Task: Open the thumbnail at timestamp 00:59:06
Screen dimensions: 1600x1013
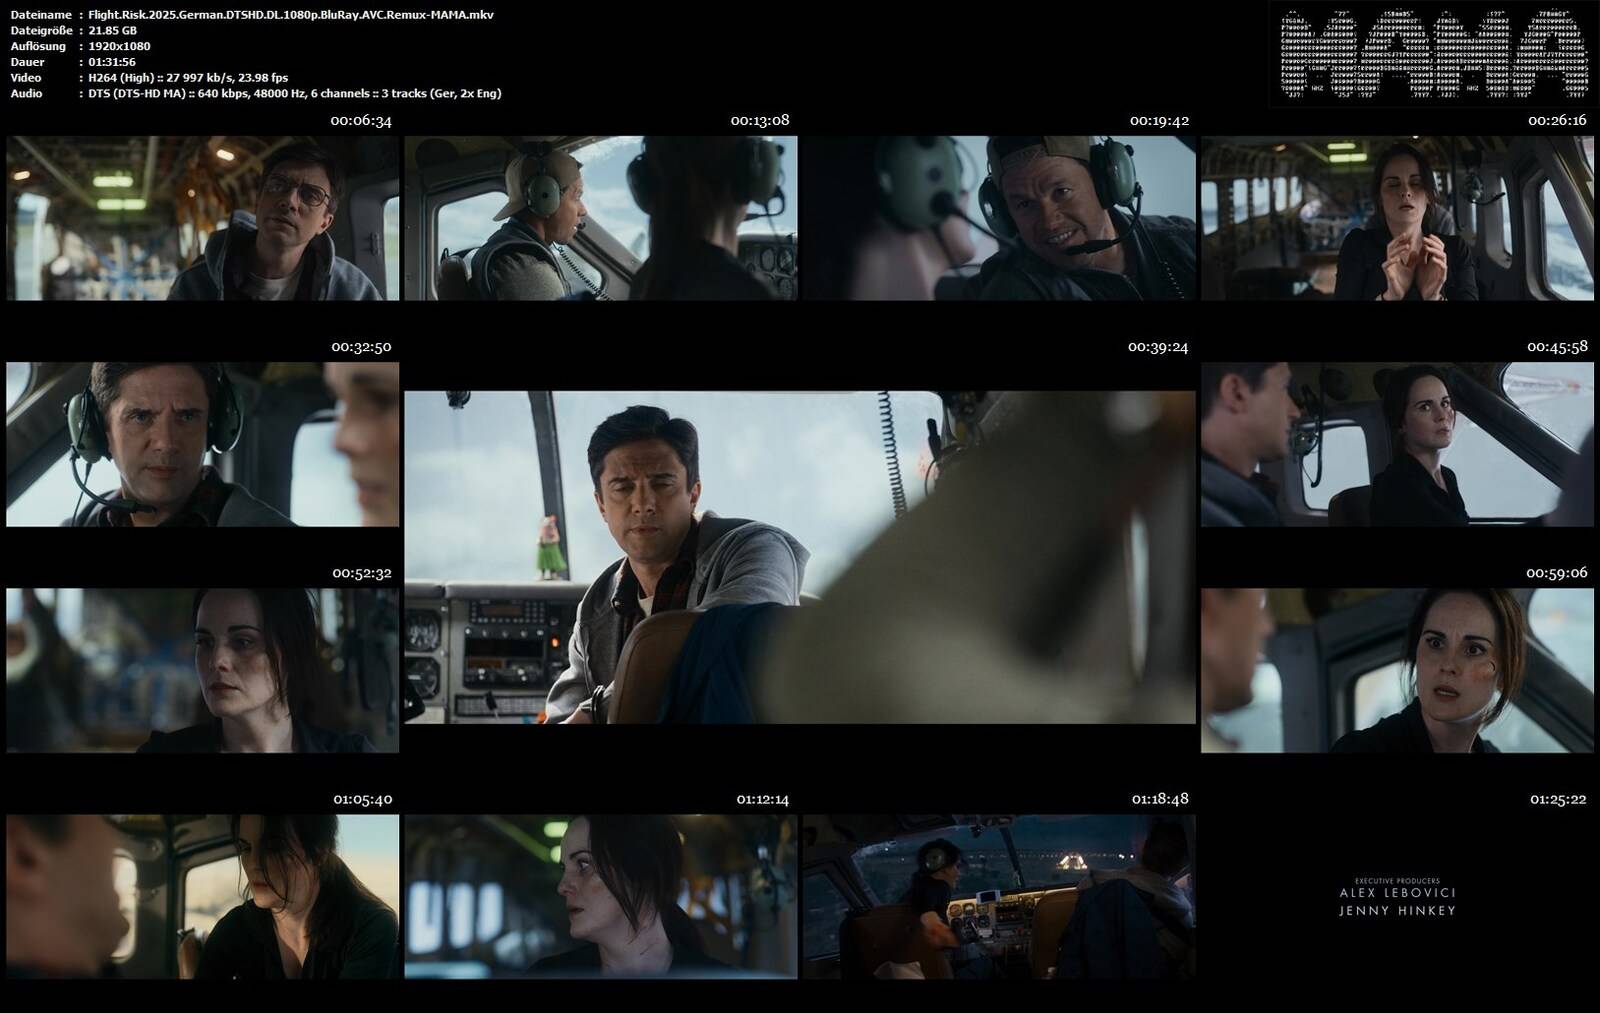Action: click(1397, 670)
